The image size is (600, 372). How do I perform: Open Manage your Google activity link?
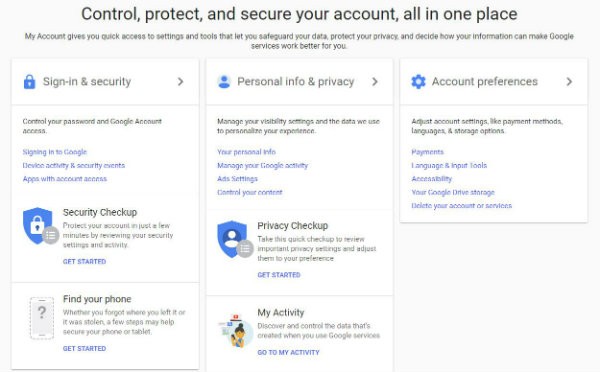pos(262,165)
